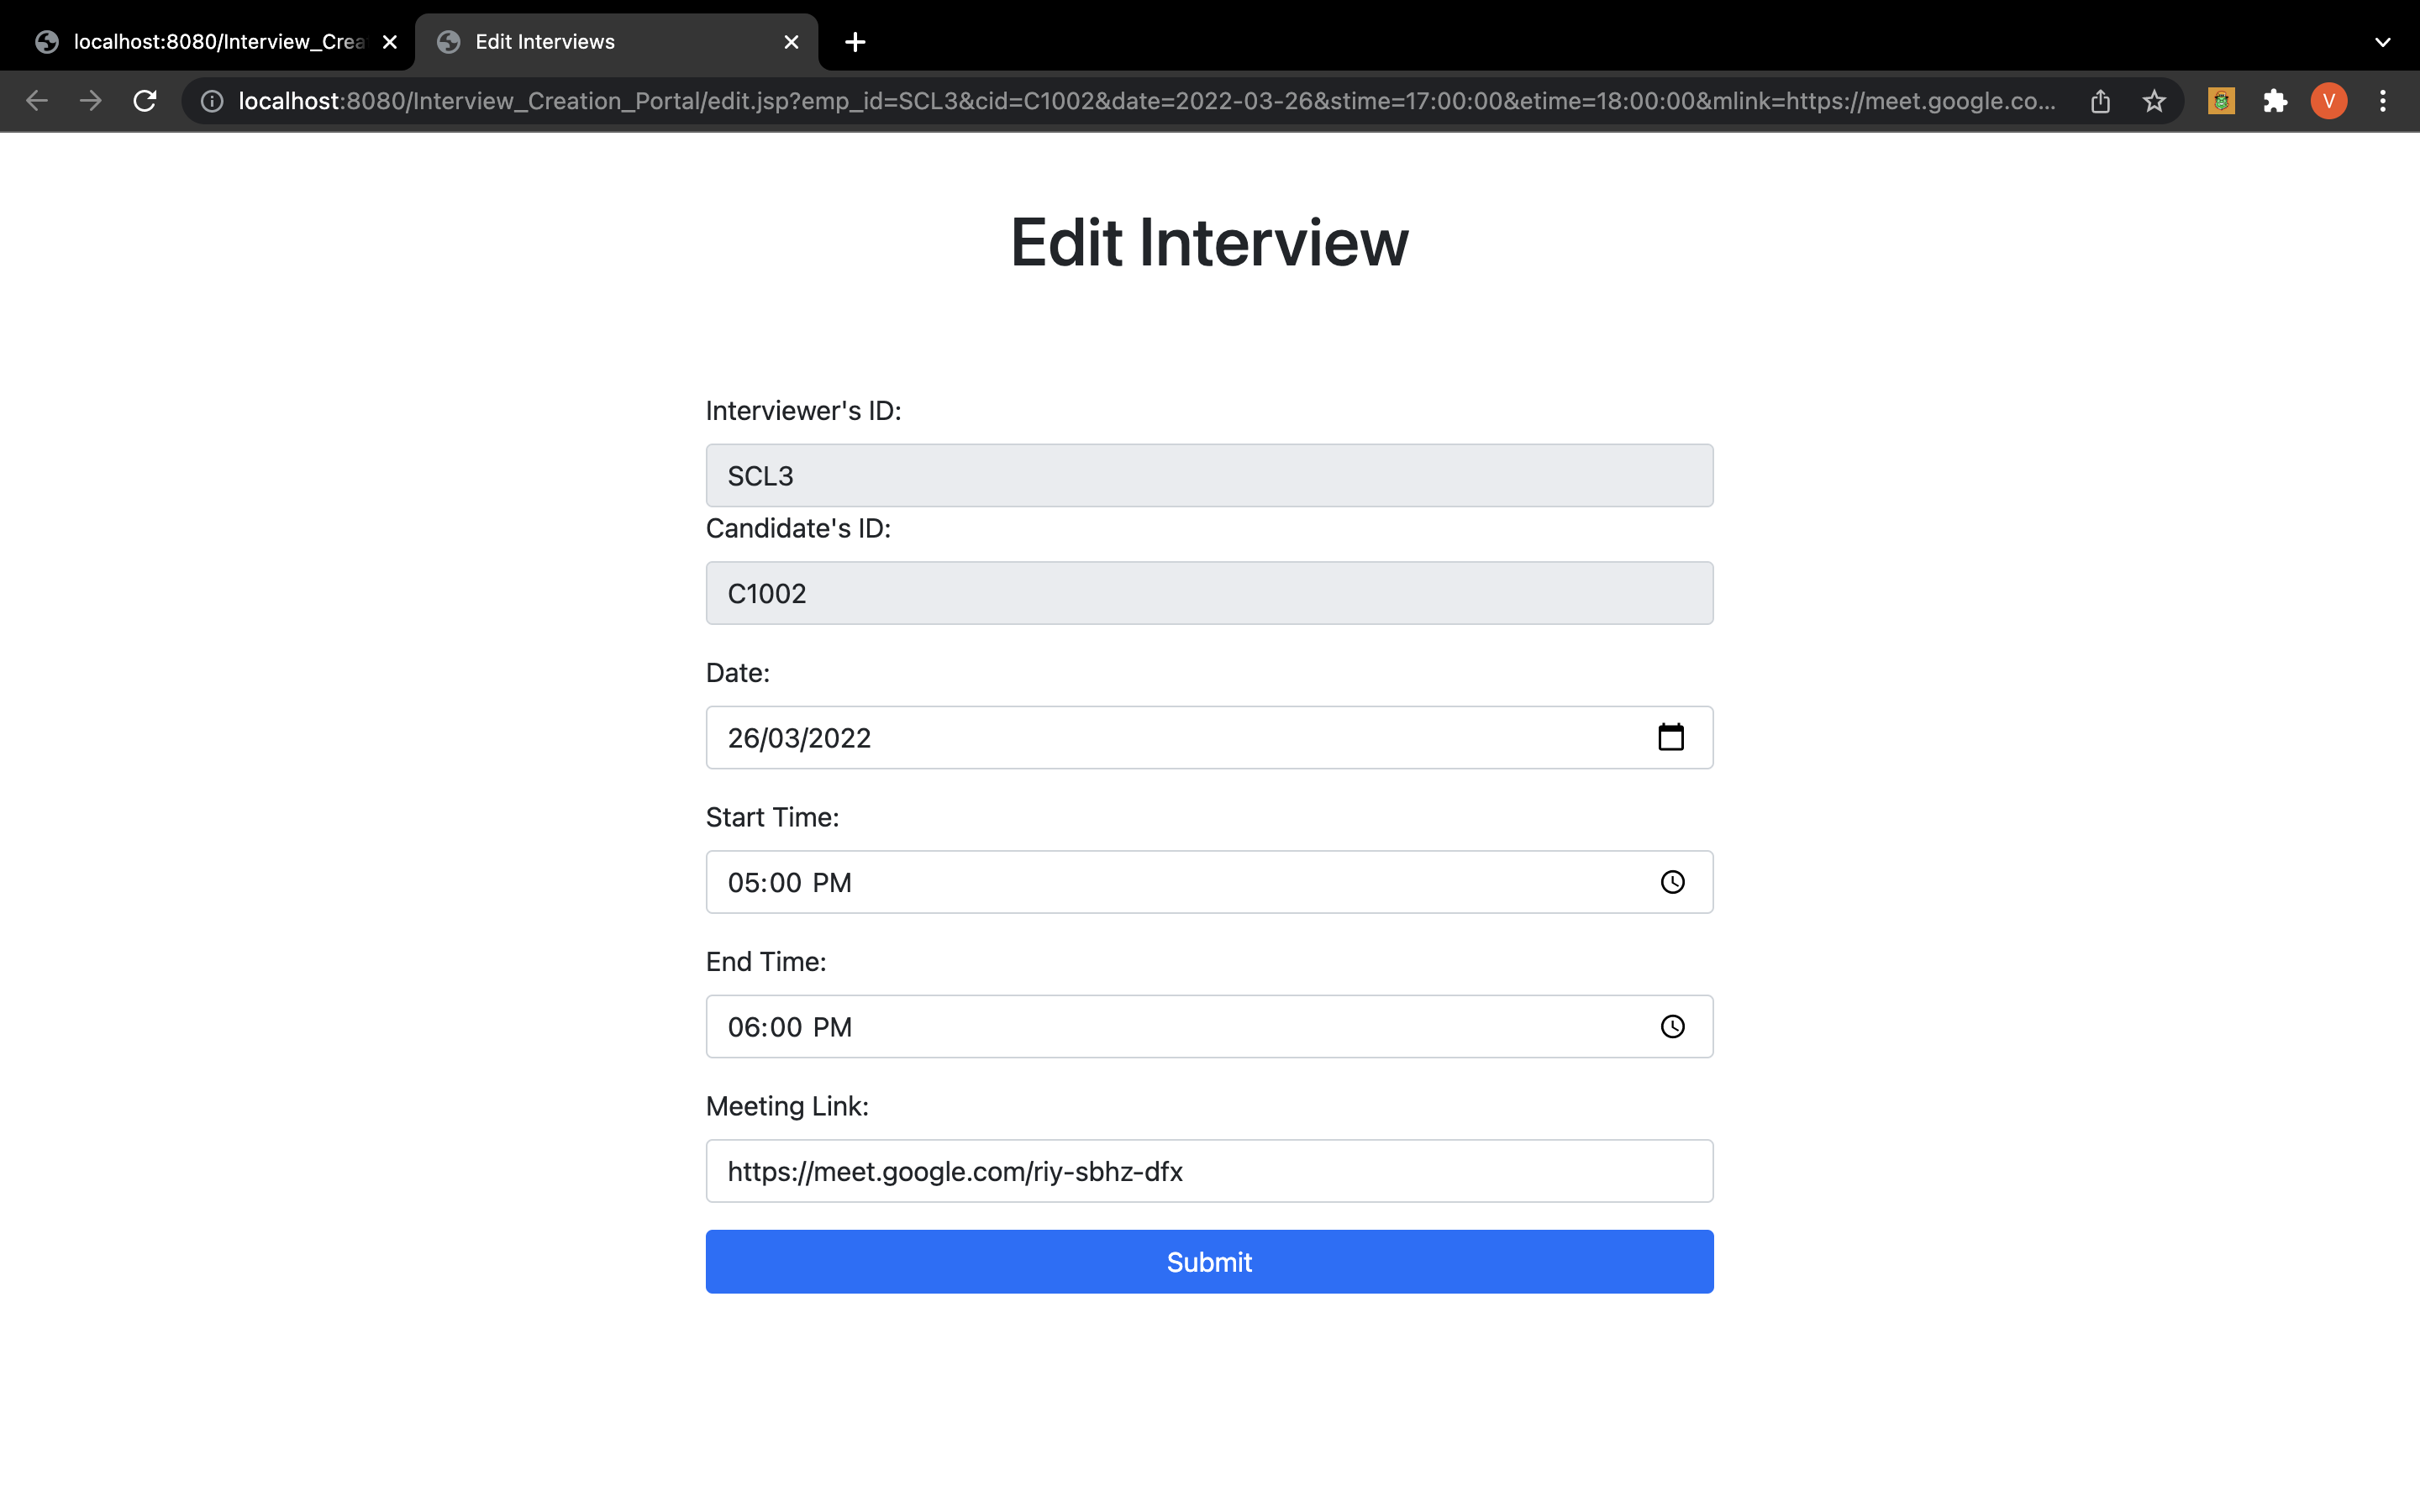Select the Edit Interviews tab
2420x1512 pixels.
click(x=545, y=42)
